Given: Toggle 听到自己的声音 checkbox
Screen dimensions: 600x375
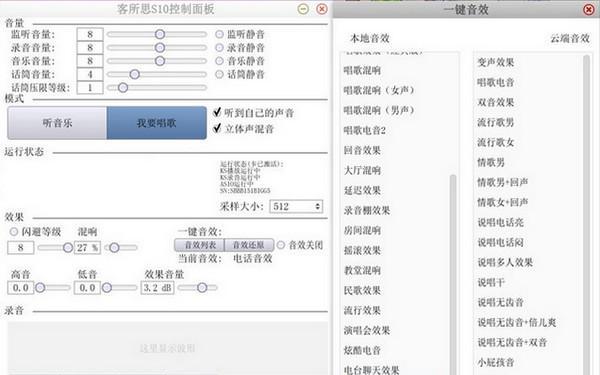Looking at the screenshot, I should pyautogui.click(x=217, y=112).
